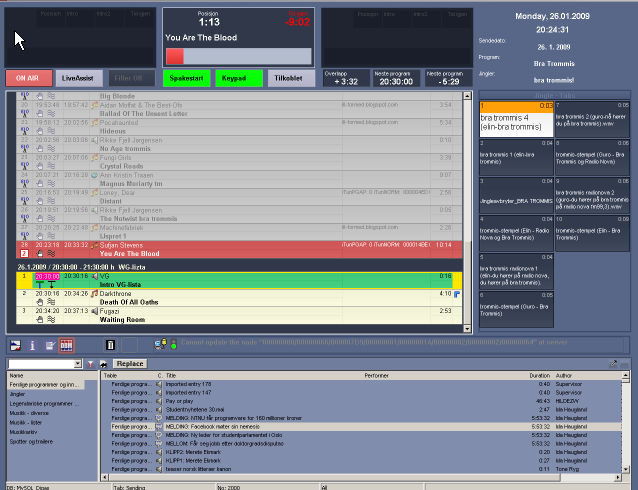The width and height of the screenshot is (638, 490).
Task: Click the speaker icon of the Fugazi row
Action: [x=94, y=311]
